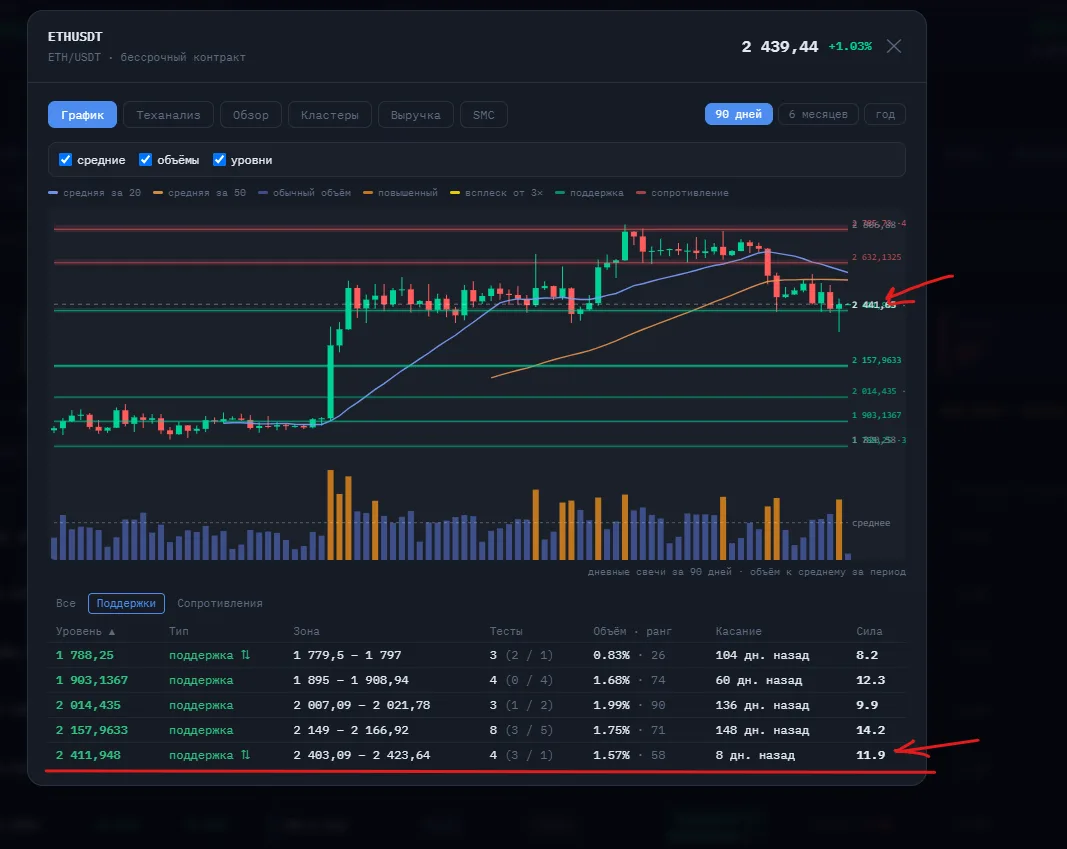Click the 8 дн. назад touch cell
The width and height of the screenshot is (1067, 849).
click(755, 755)
